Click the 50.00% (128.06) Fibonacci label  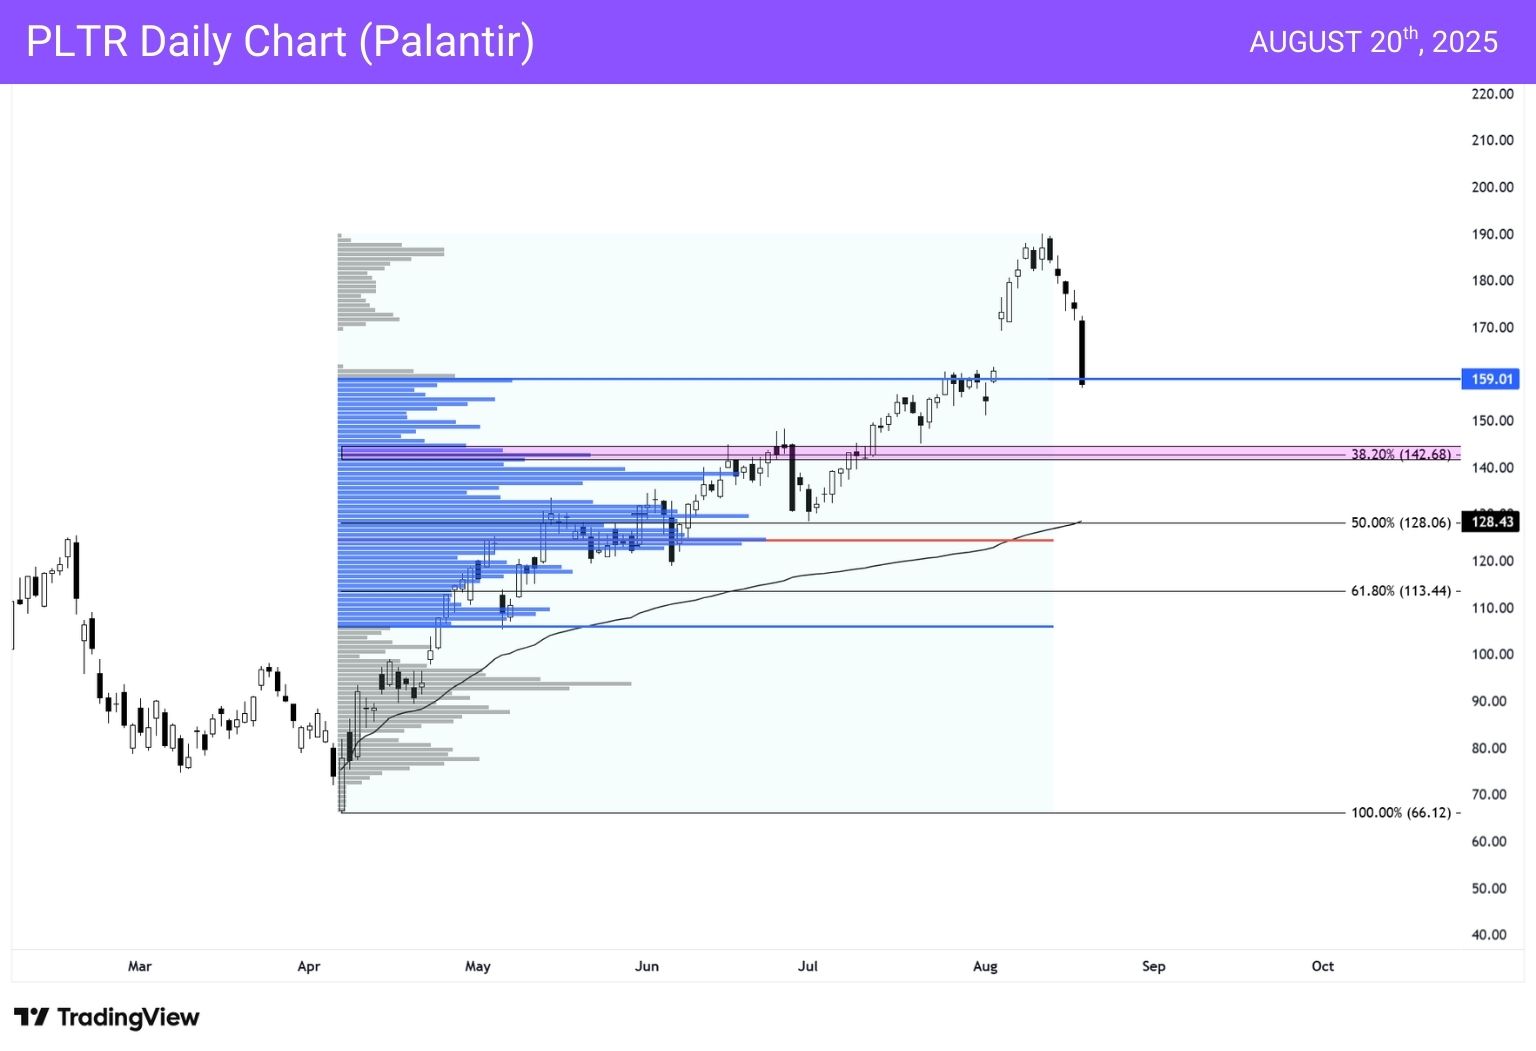point(1400,522)
